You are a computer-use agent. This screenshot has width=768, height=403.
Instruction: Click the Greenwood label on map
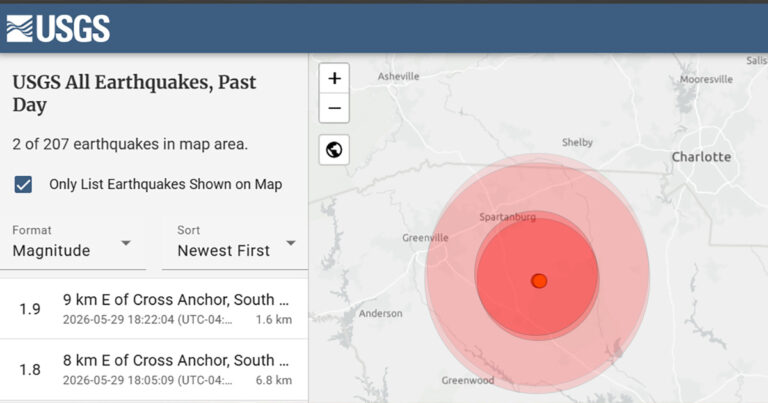pyautogui.click(x=467, y=380)
